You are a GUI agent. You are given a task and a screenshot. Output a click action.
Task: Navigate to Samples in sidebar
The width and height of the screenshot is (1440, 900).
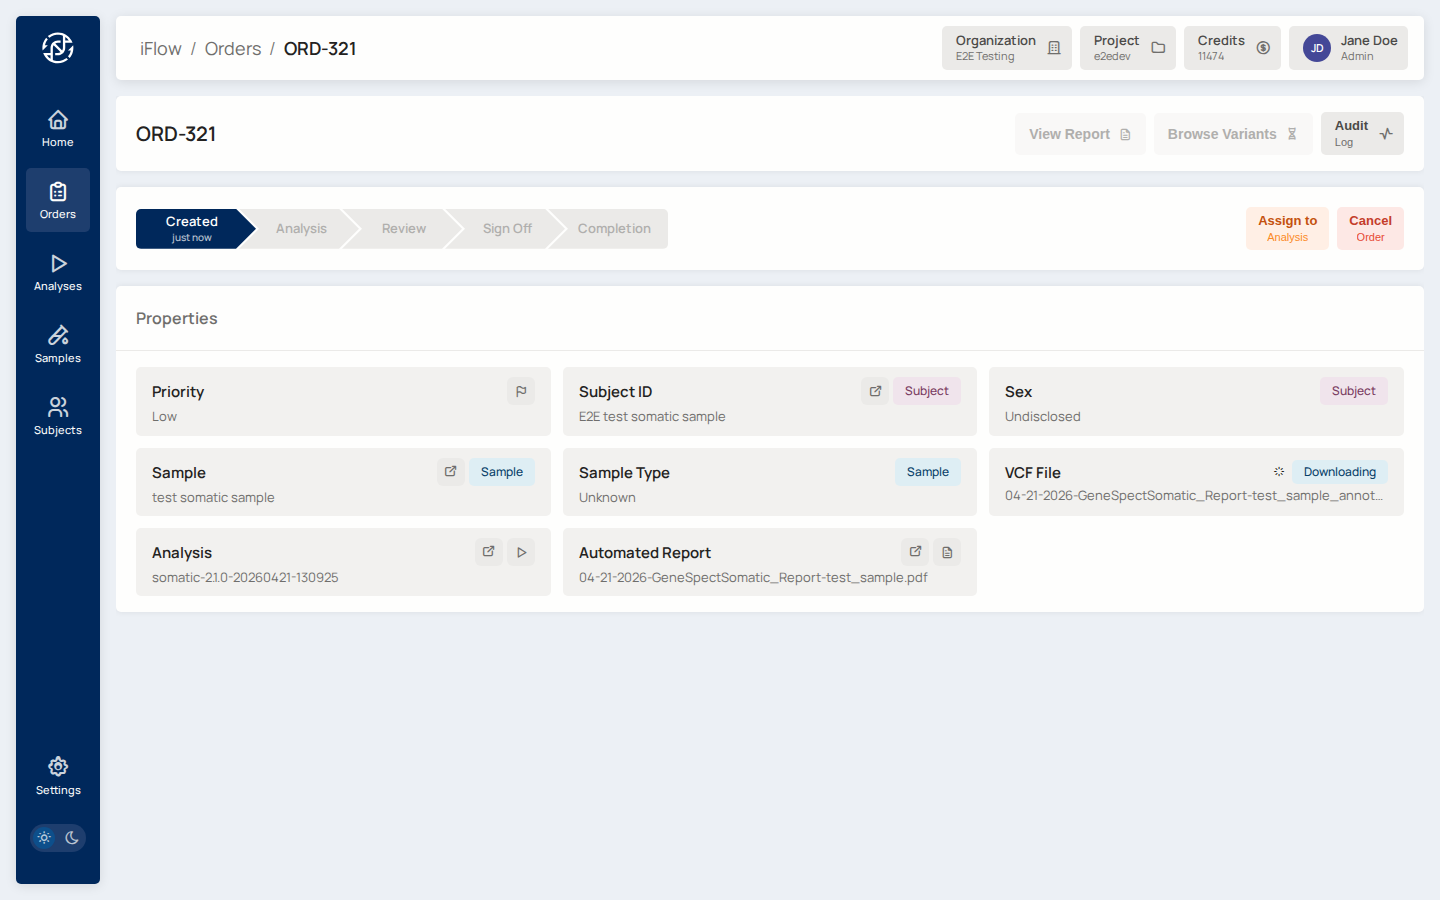pyautogui.click(x=58, y=344)
